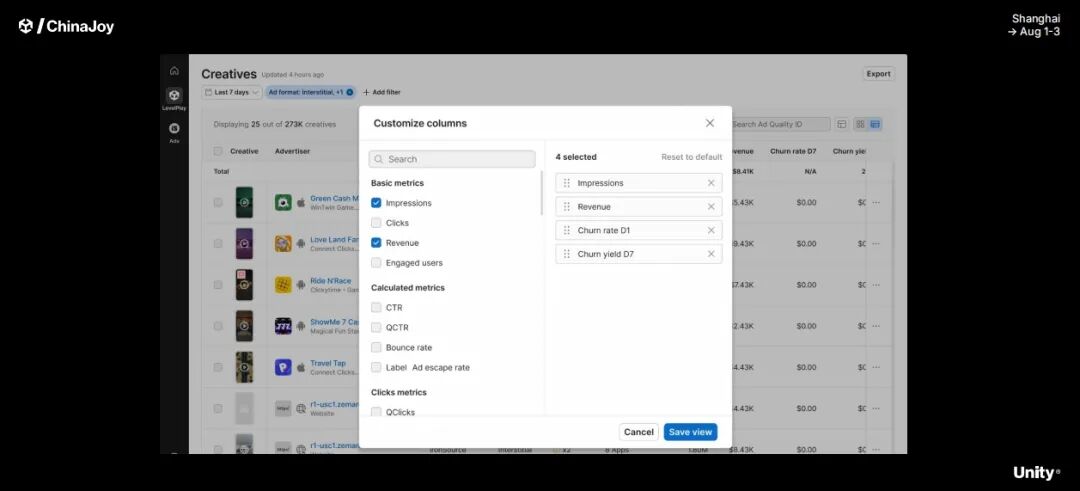Screen dimensions: 1080x491
Task: Click the Creative column header
Action: 244,152
